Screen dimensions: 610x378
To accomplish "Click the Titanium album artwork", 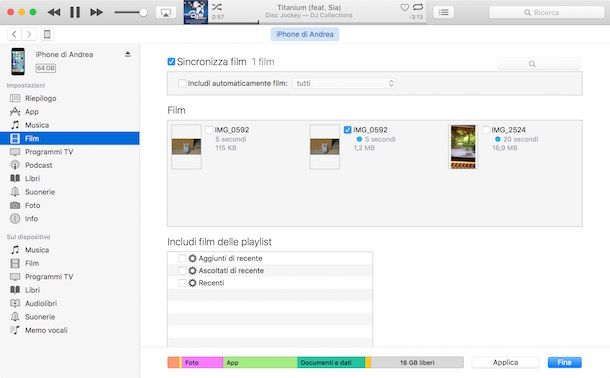I will (196, 12).
